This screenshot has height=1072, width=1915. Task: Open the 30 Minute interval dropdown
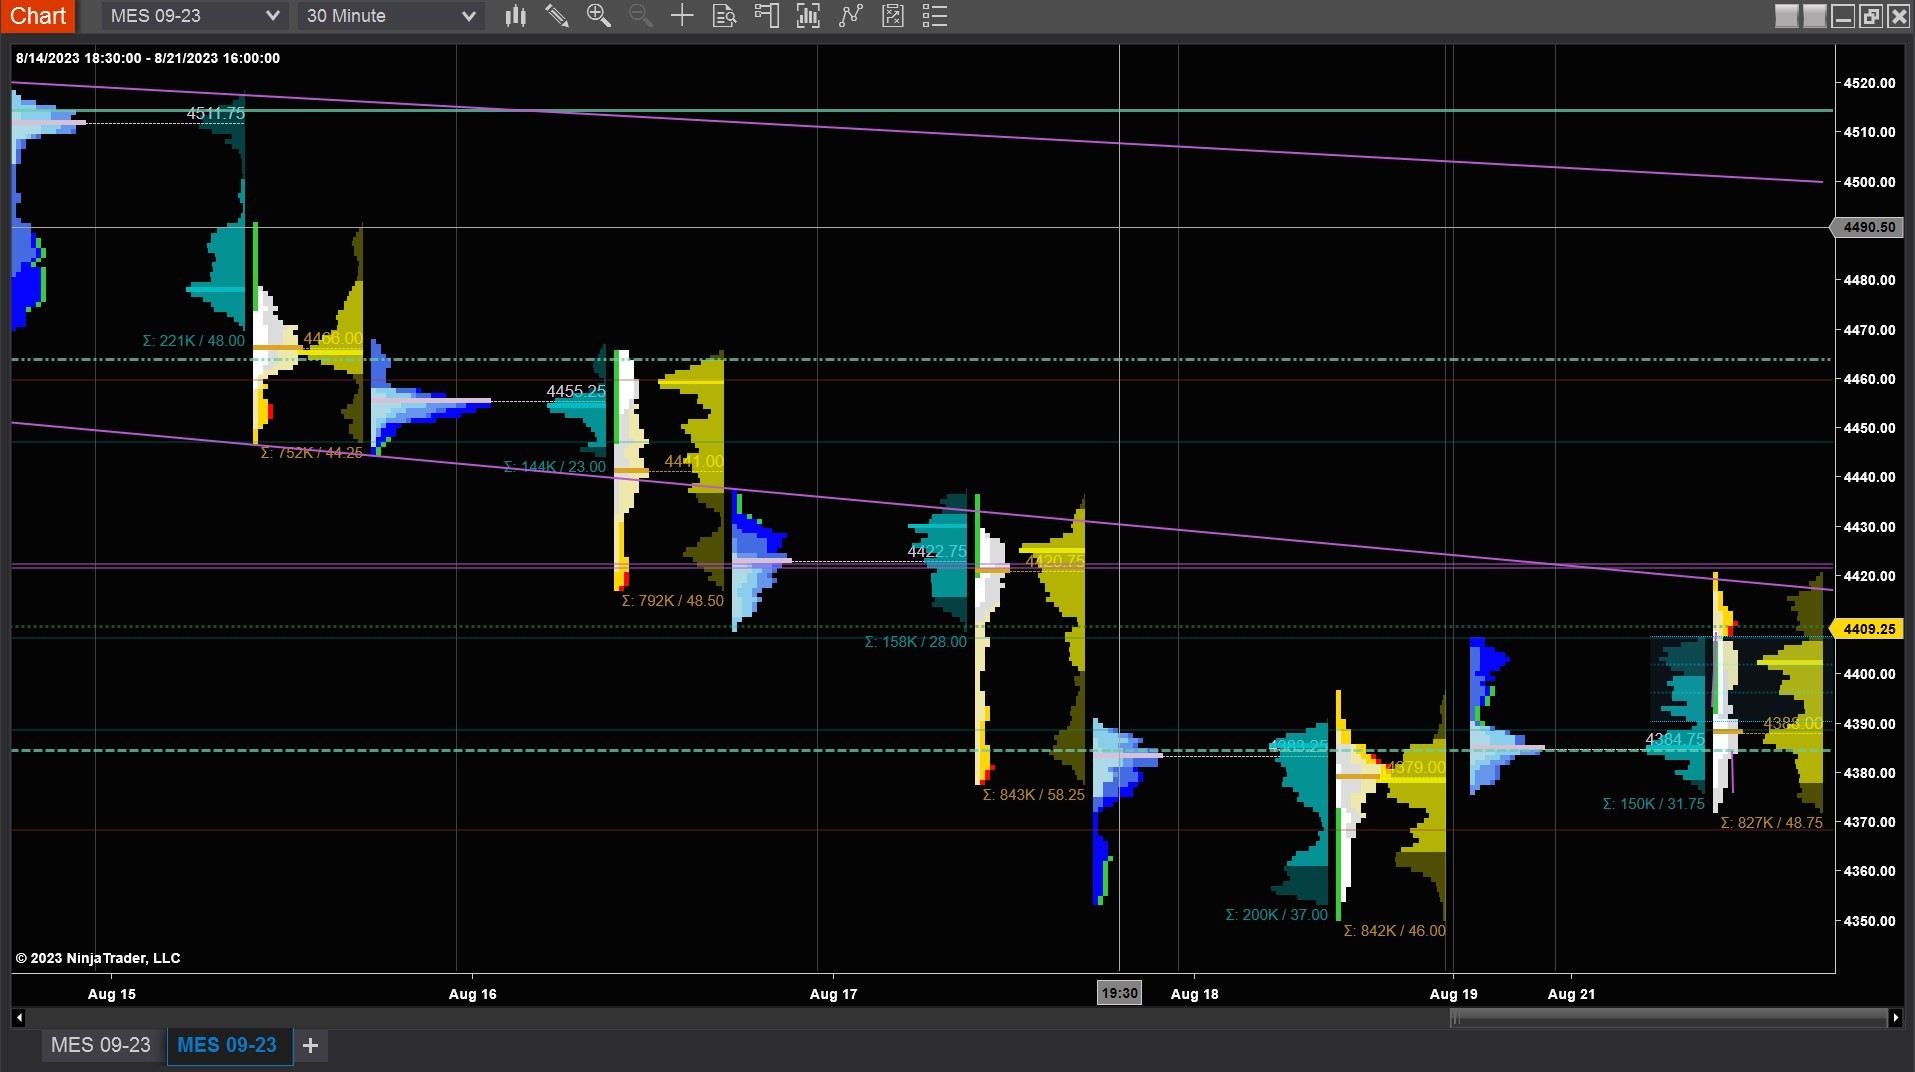tap(391, 16)
